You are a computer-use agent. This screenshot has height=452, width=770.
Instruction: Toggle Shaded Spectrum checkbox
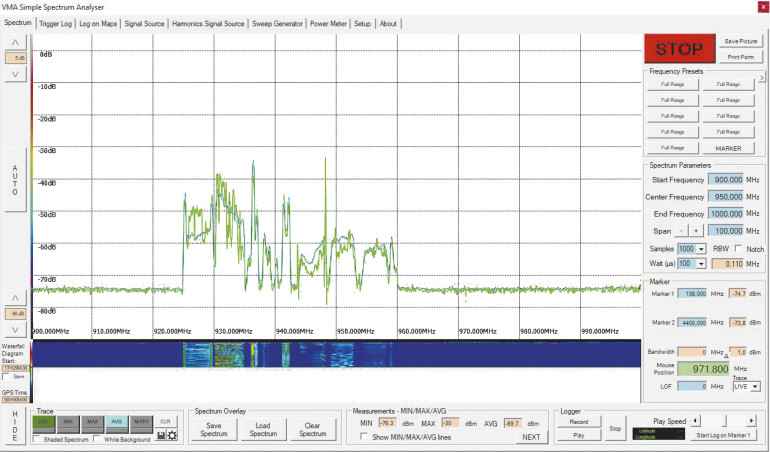coord(38,439)
